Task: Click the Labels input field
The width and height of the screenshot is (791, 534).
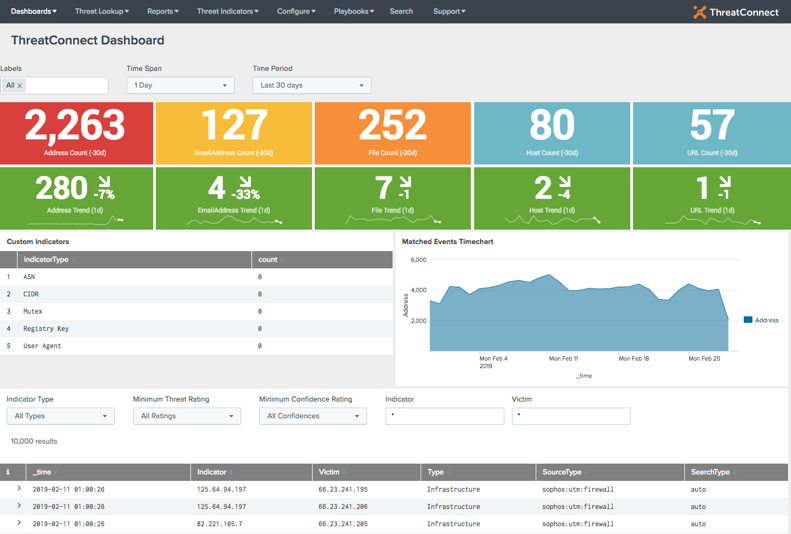Action: tap(54, 85)
